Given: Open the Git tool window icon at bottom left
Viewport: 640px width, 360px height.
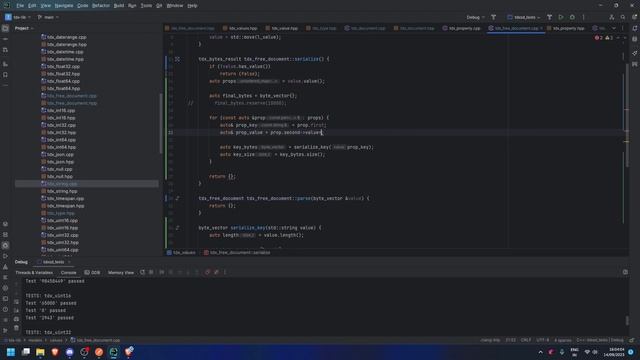Looking at the screenshot, I should [x=5, y=330].
